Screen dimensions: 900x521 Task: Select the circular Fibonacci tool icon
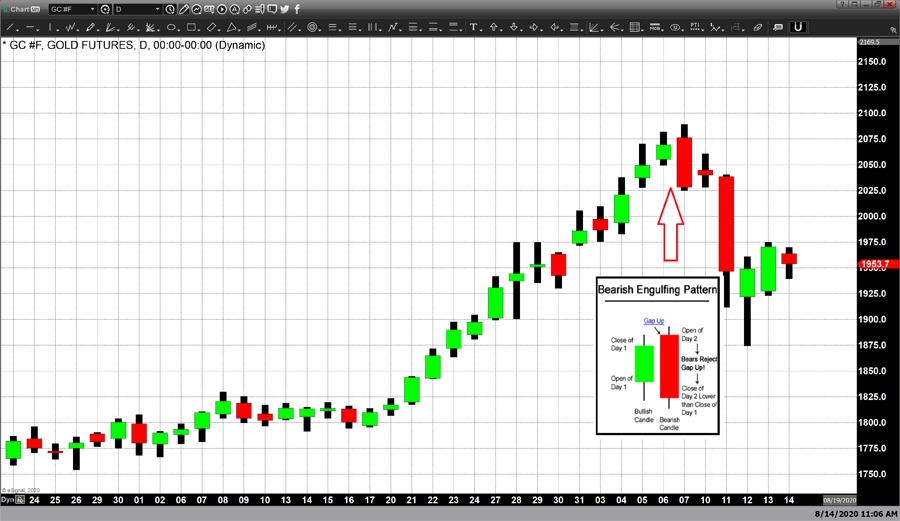(x=313, y=27)
